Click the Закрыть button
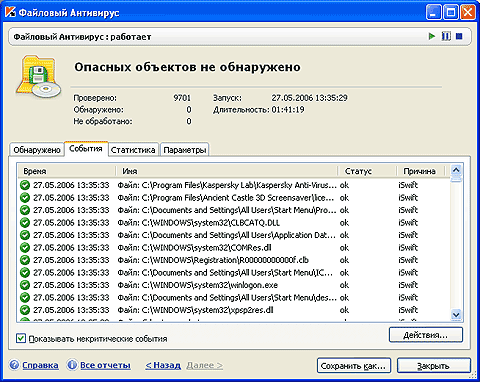 pyautogui.click(x=434, y=366)
